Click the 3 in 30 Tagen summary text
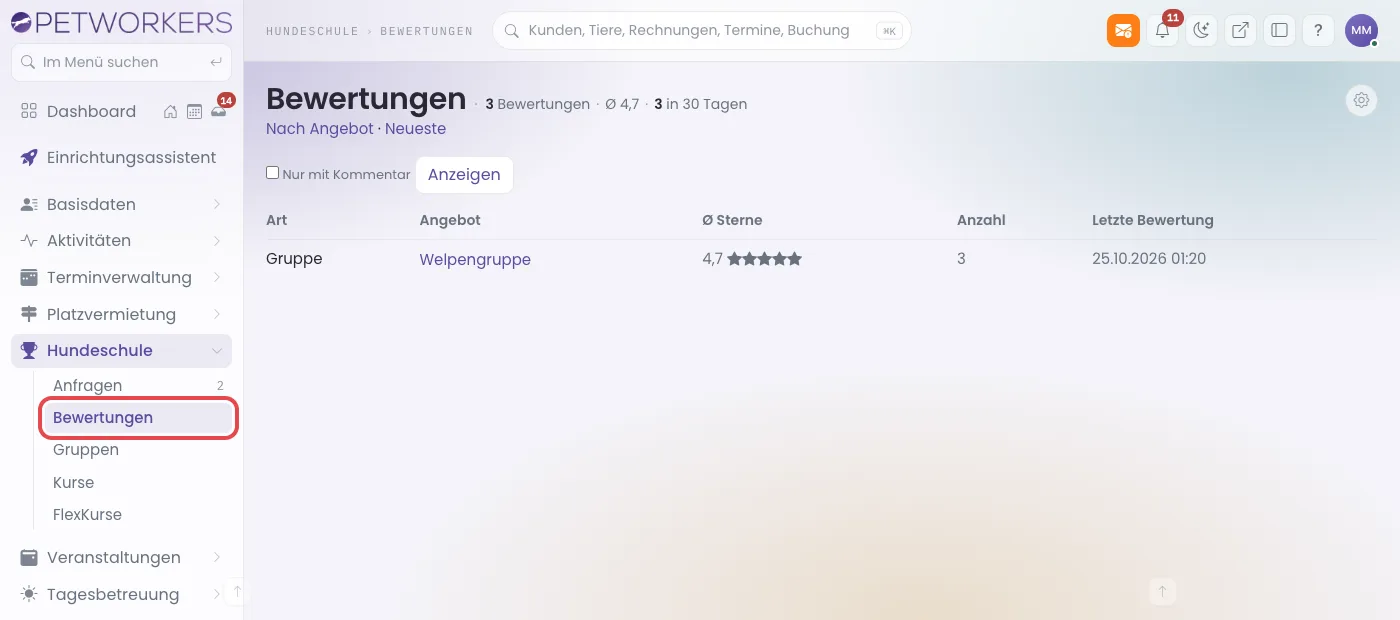The image size is (1400, 620). tap(700, 104)
